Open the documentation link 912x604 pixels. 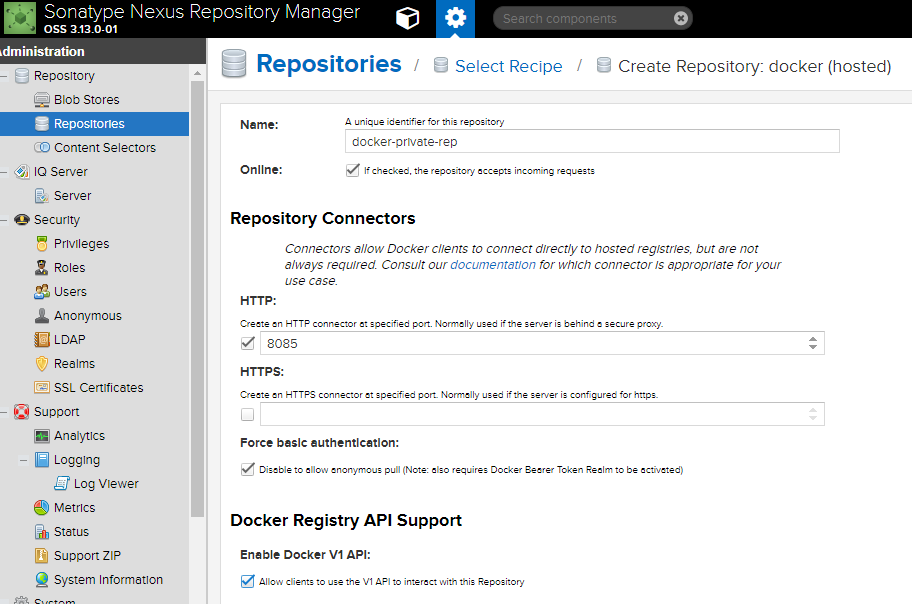493,265
